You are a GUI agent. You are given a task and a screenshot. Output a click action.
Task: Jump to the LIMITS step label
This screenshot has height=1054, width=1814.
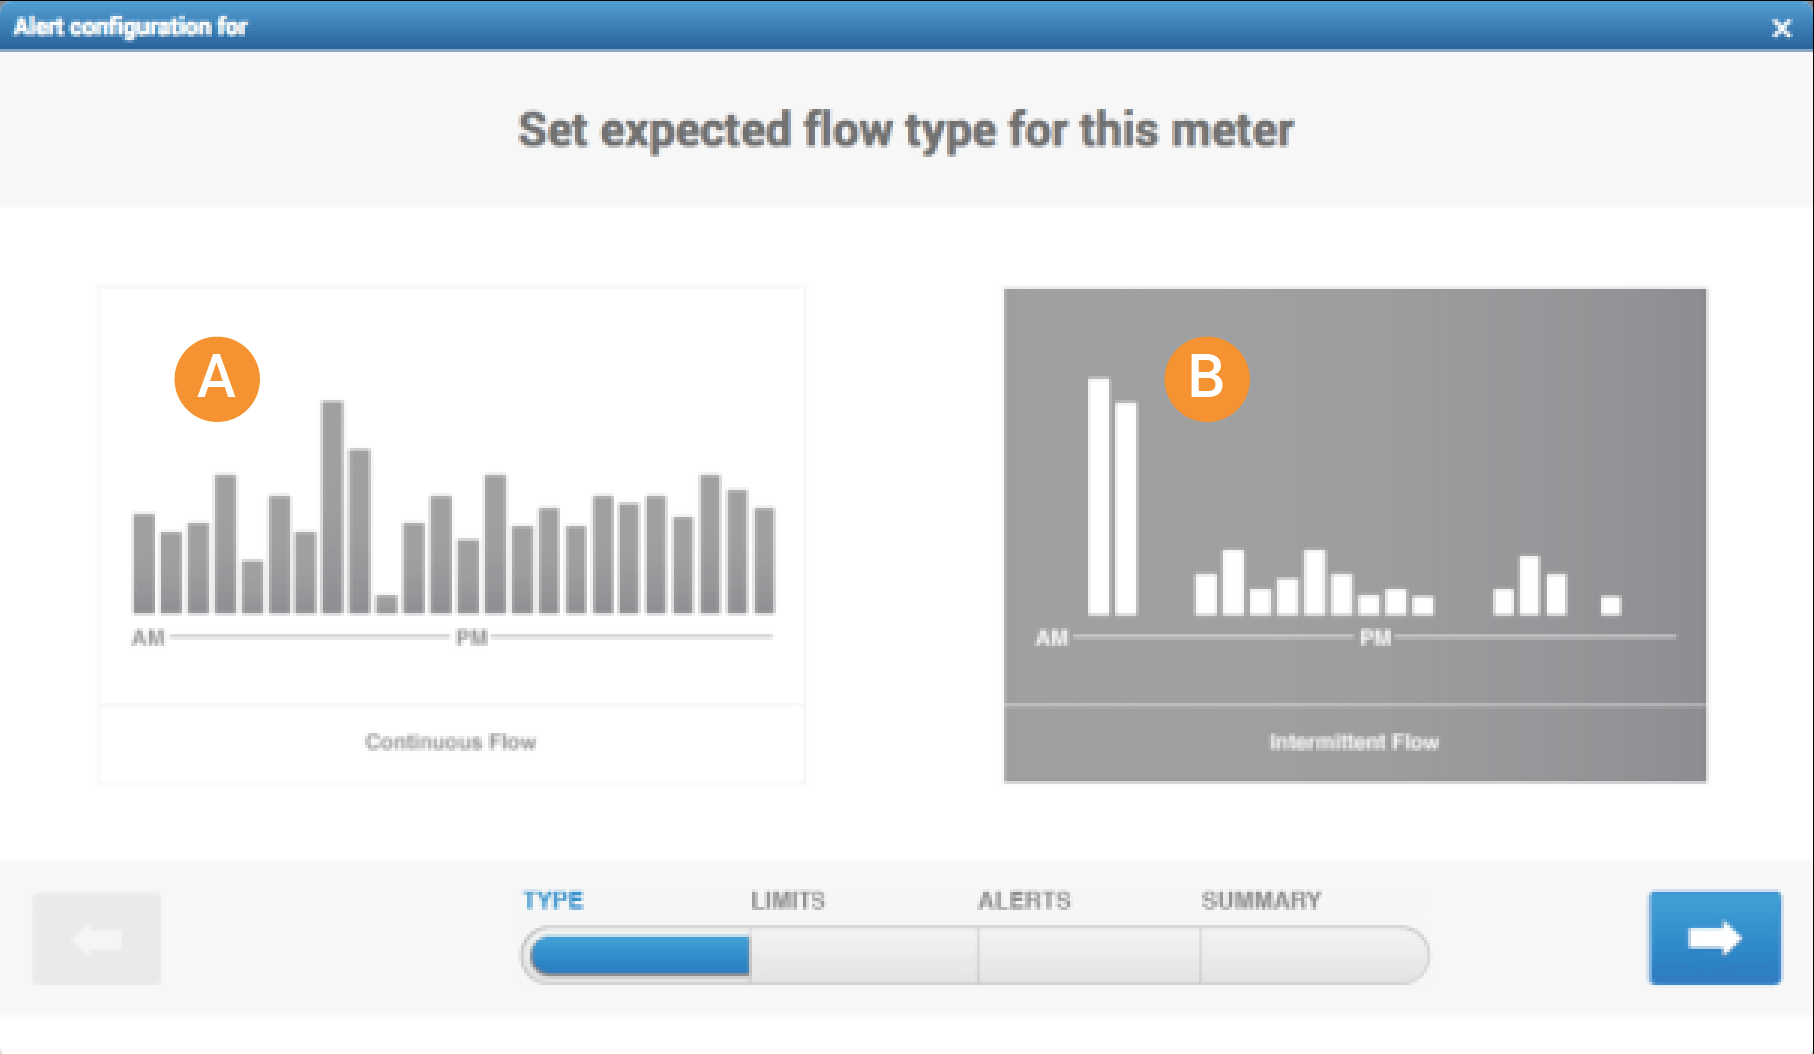click(788, 900)
